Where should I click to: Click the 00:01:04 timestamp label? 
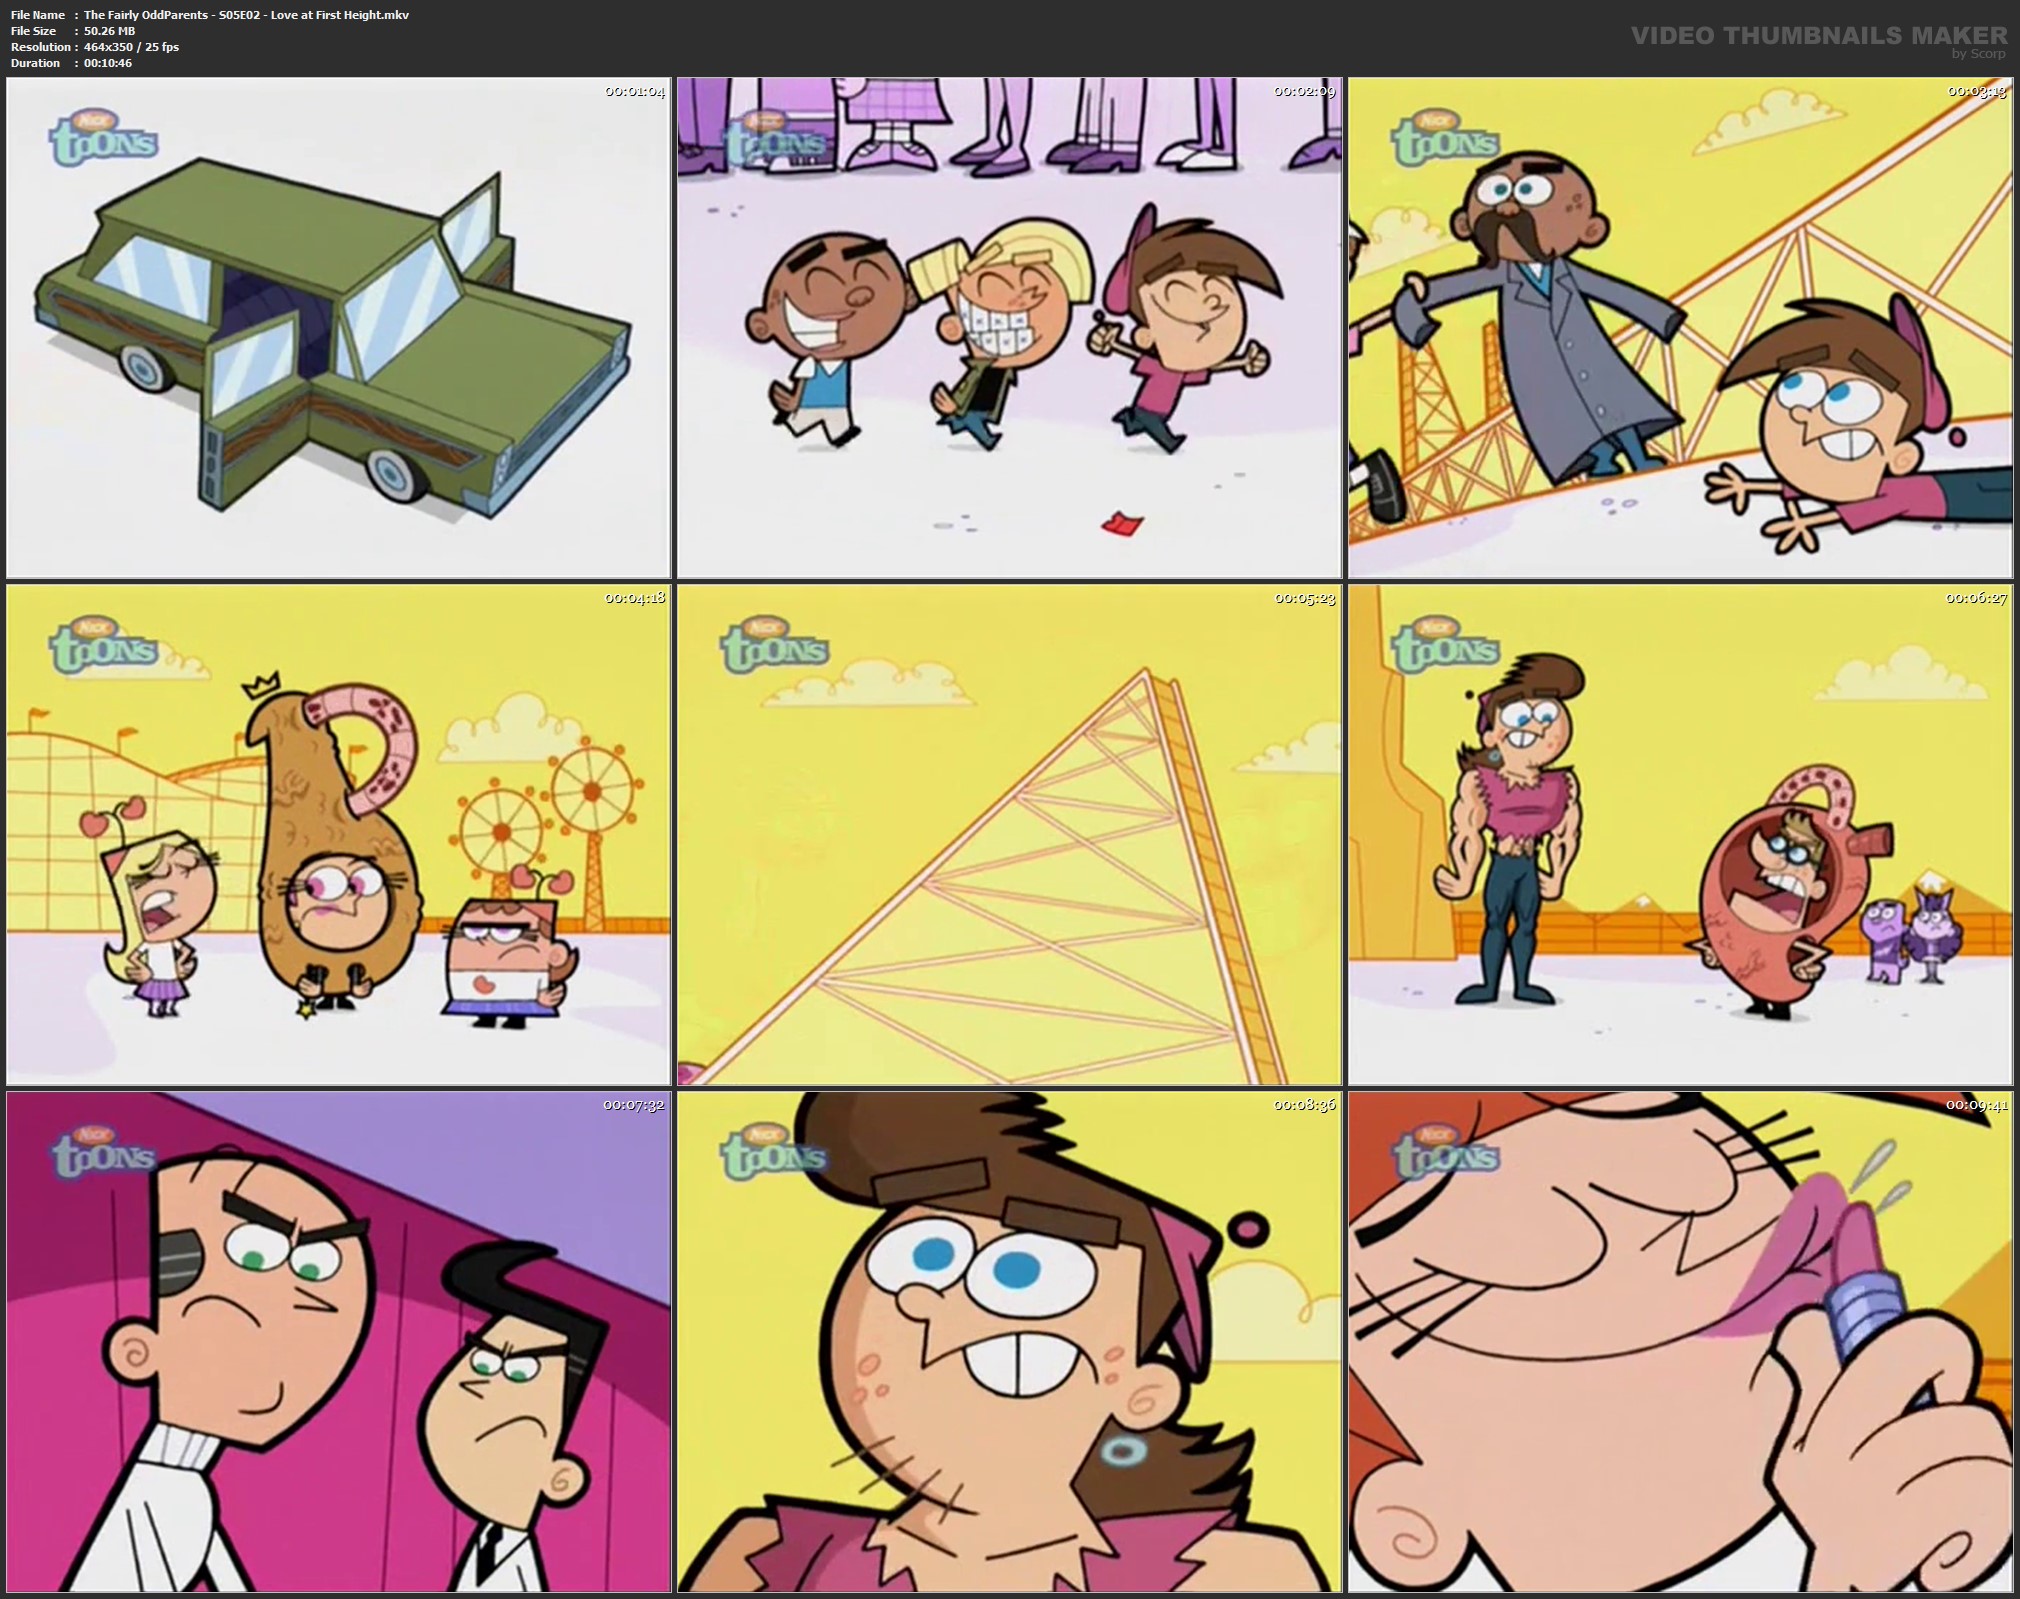(x=634, y=92)
